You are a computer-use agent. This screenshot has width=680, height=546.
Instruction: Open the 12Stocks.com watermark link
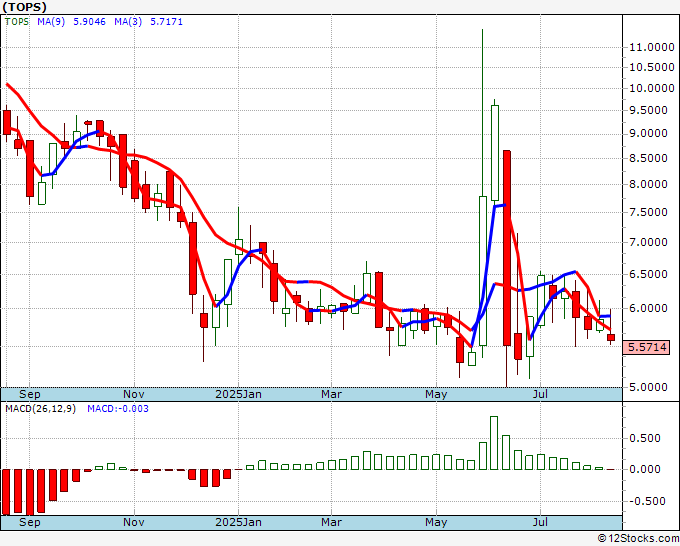(x=637, y=538)
